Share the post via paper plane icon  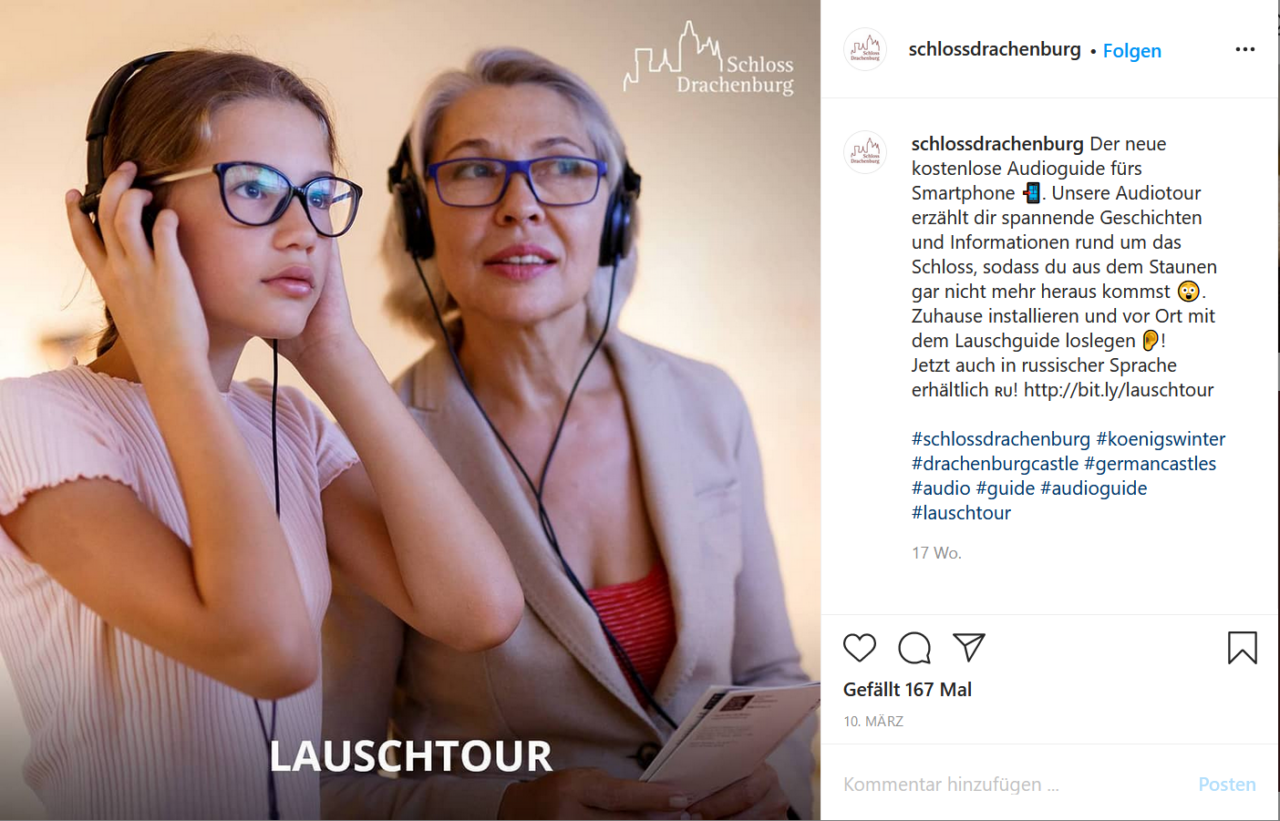(x=969, y=647)
